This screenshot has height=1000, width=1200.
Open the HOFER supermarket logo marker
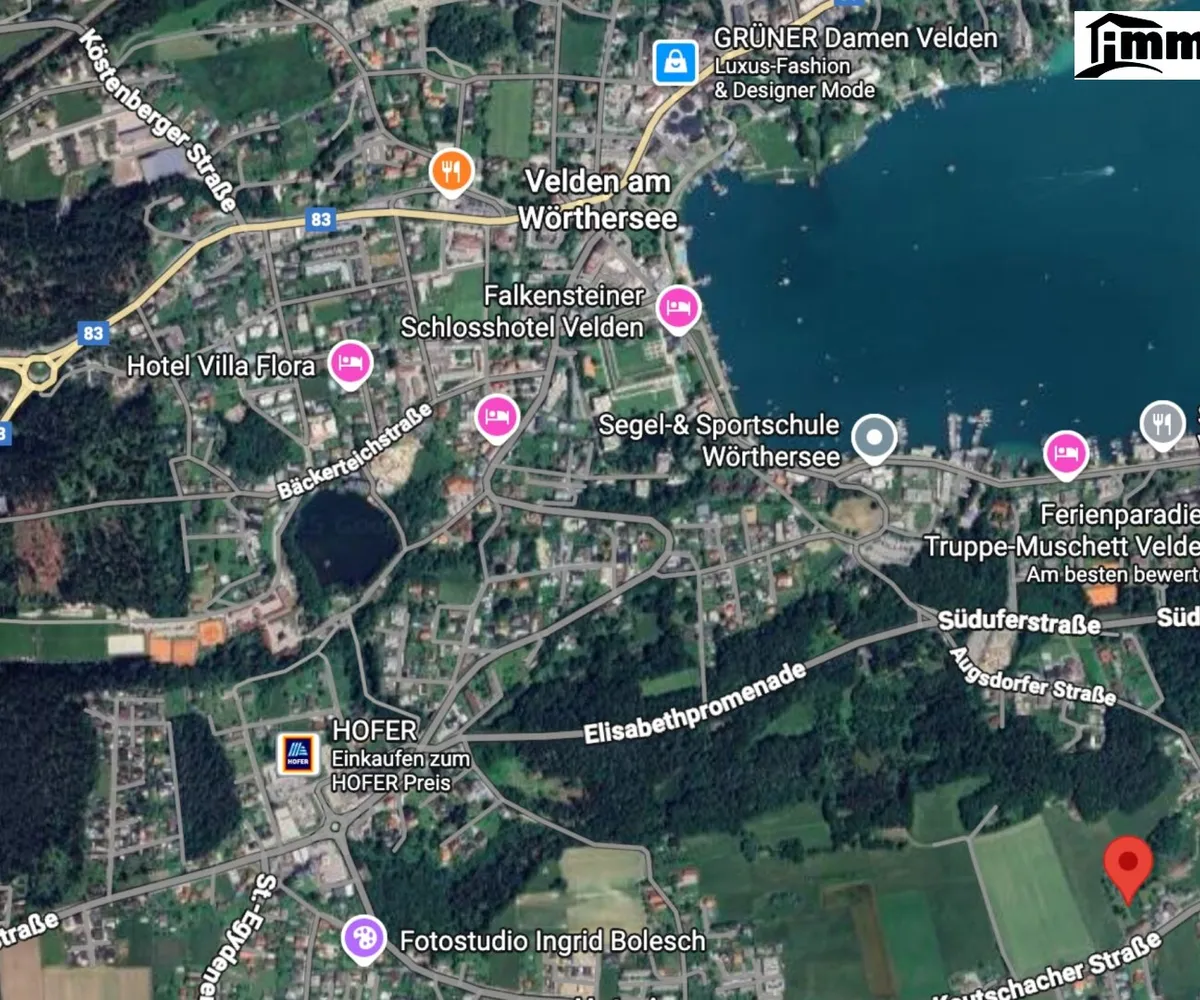point(297,754)
